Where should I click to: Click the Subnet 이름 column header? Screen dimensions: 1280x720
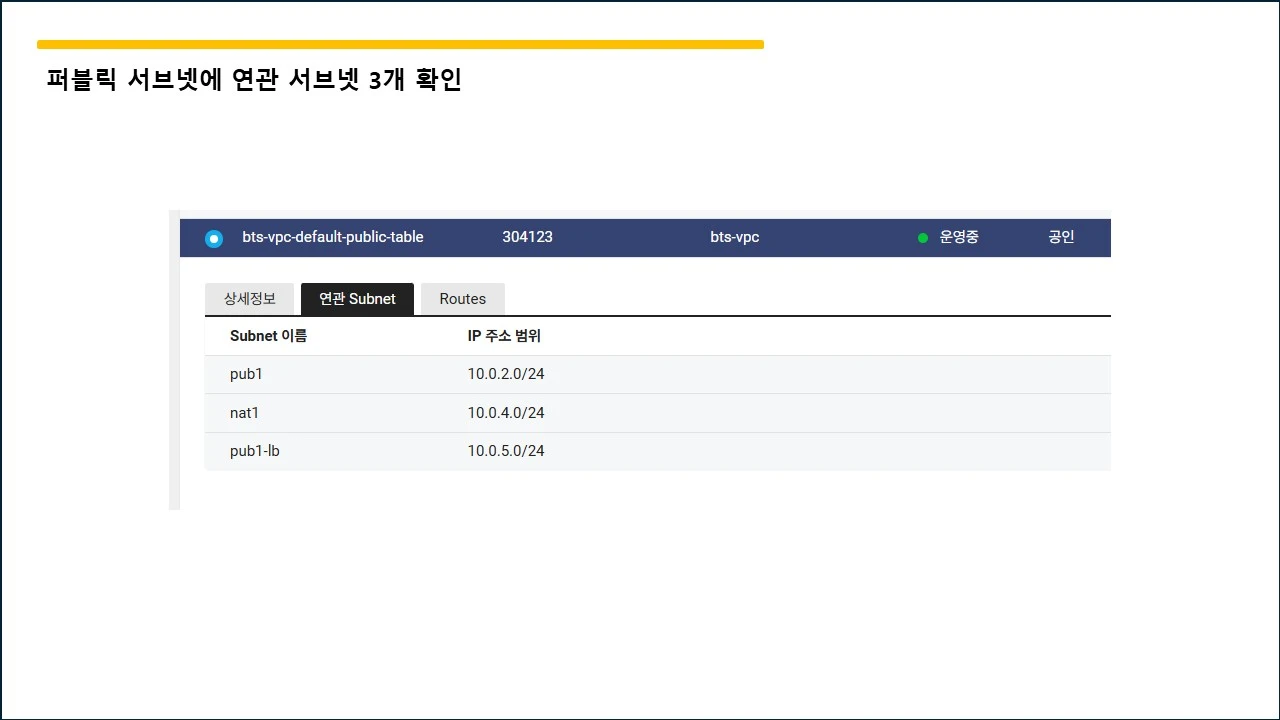(268, 336)
